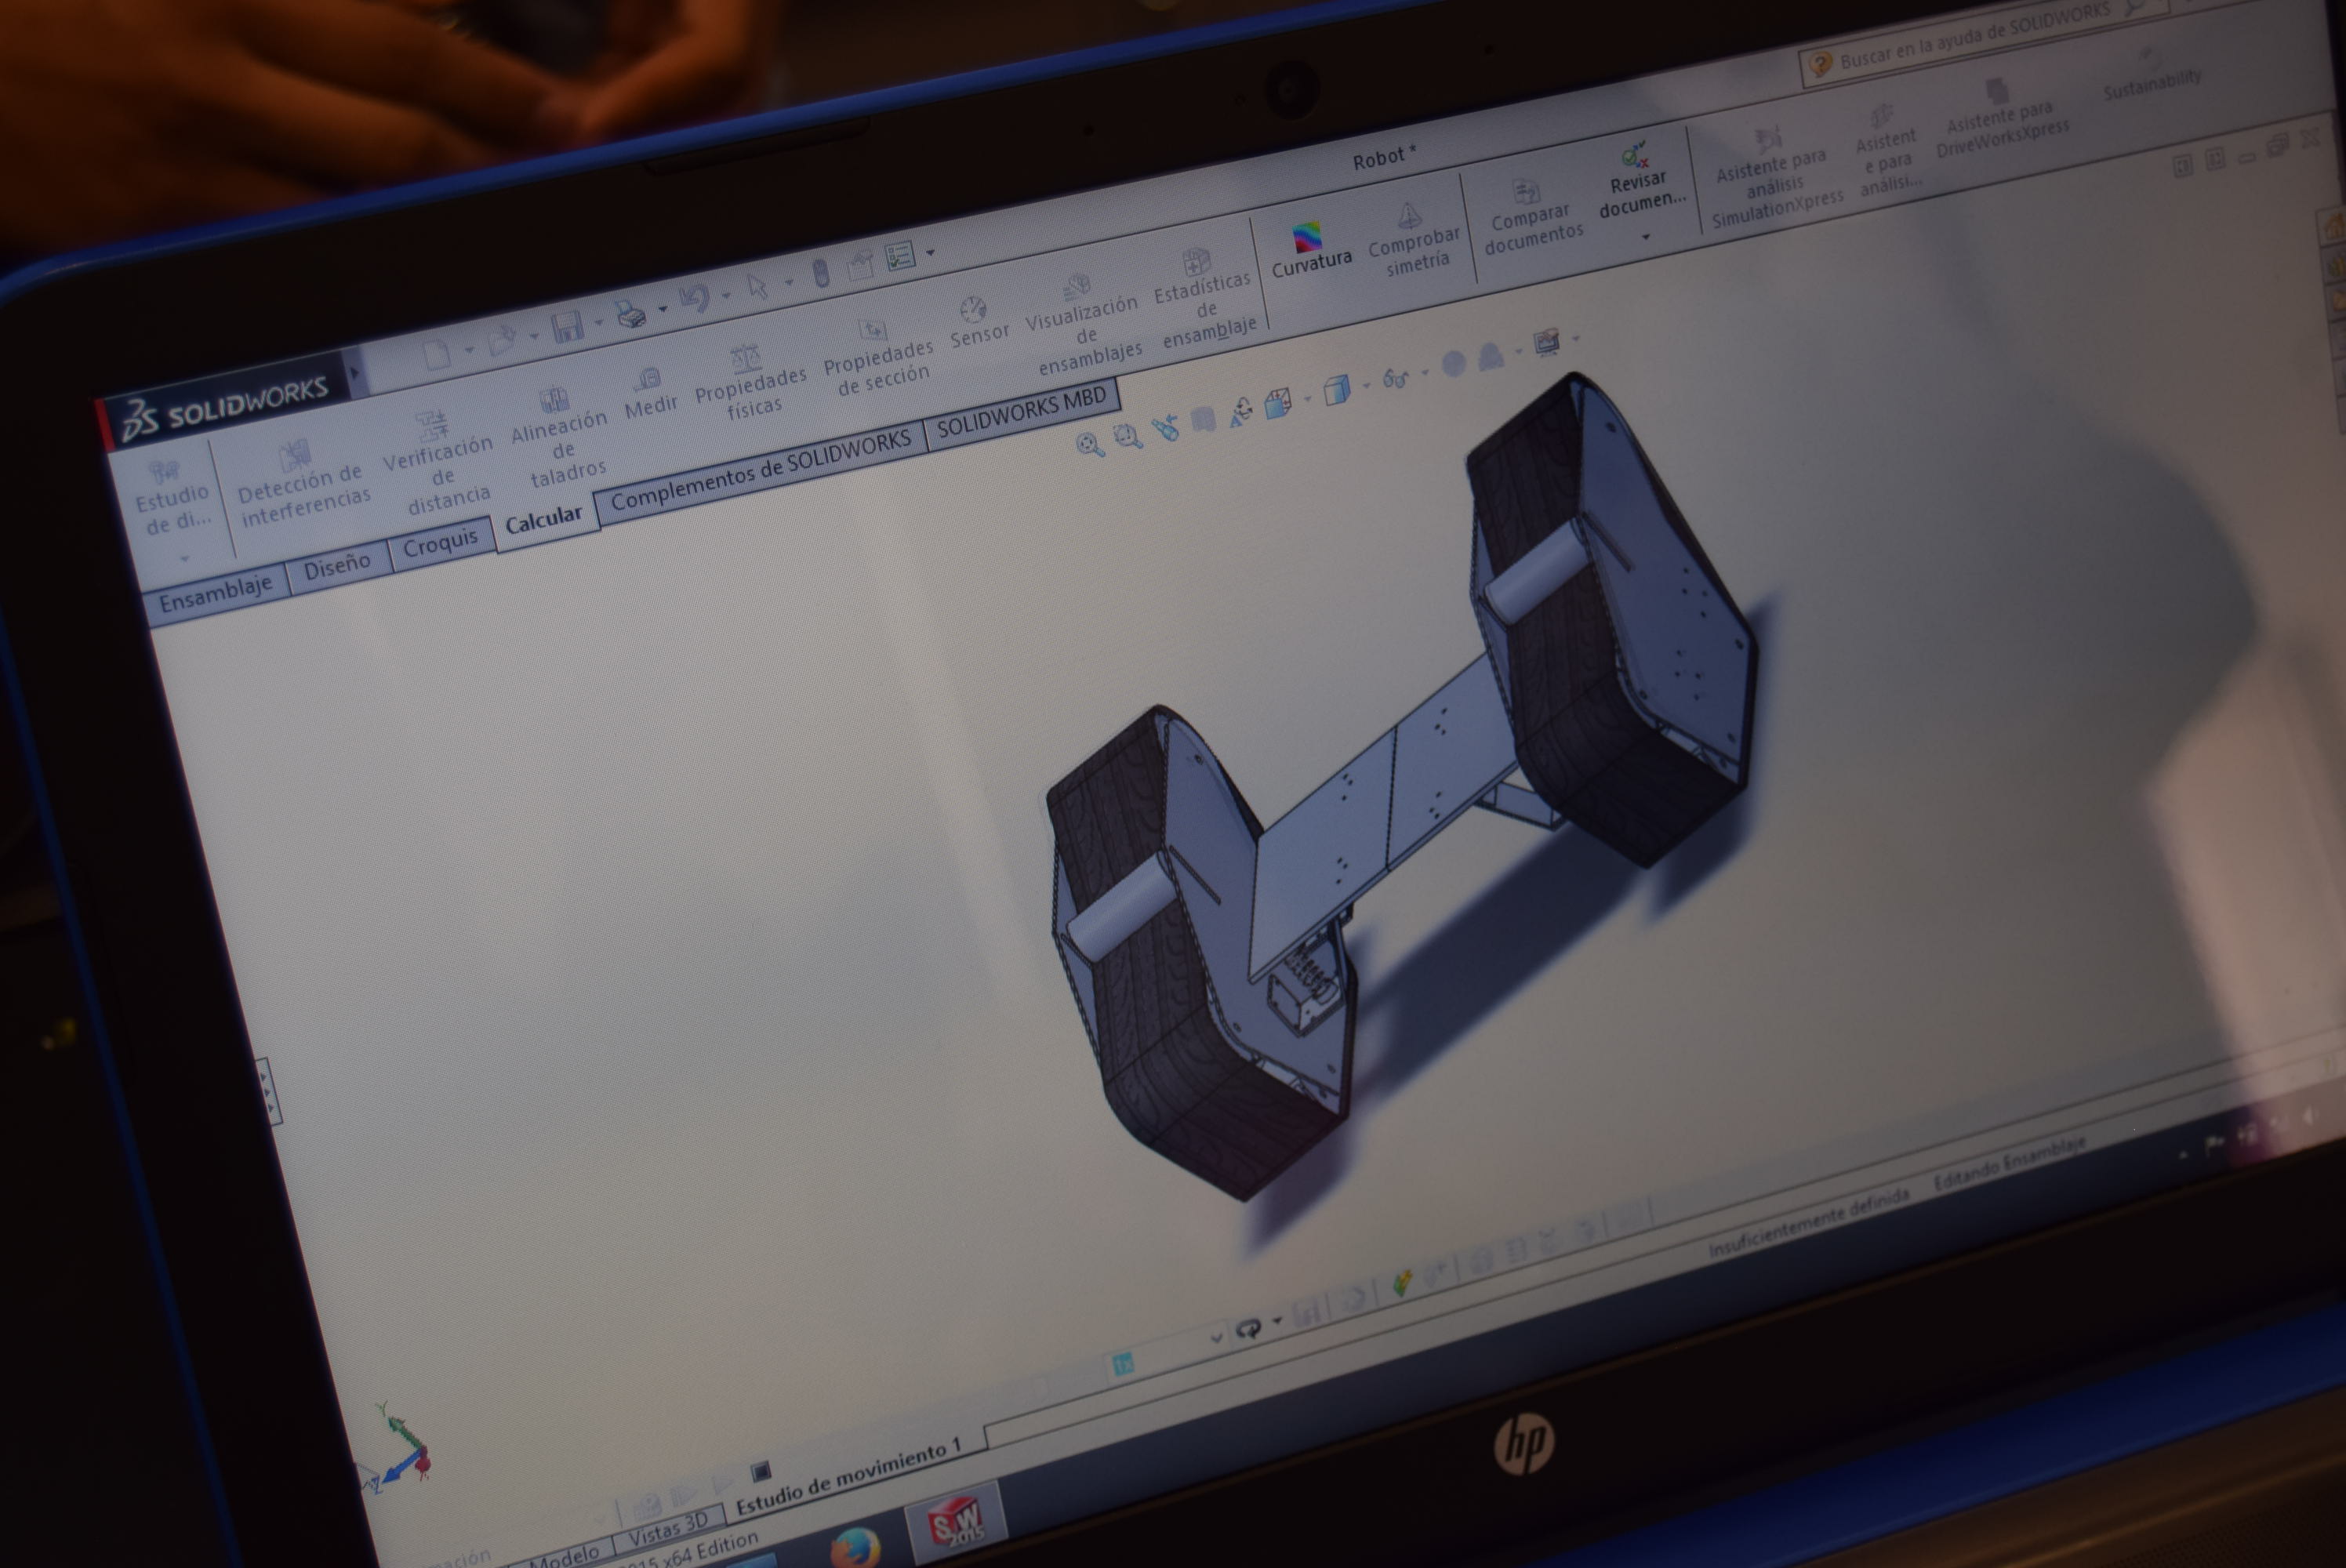Expand the Display Style cube dropdown arrow

tap(1367, 386)
